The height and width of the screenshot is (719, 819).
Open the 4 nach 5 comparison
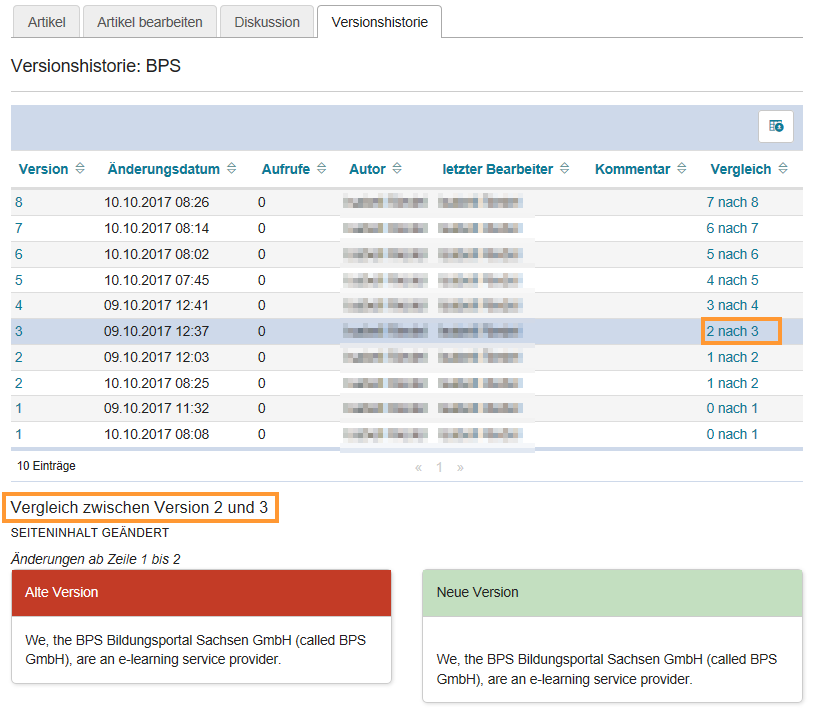click(x=732, y=280)
